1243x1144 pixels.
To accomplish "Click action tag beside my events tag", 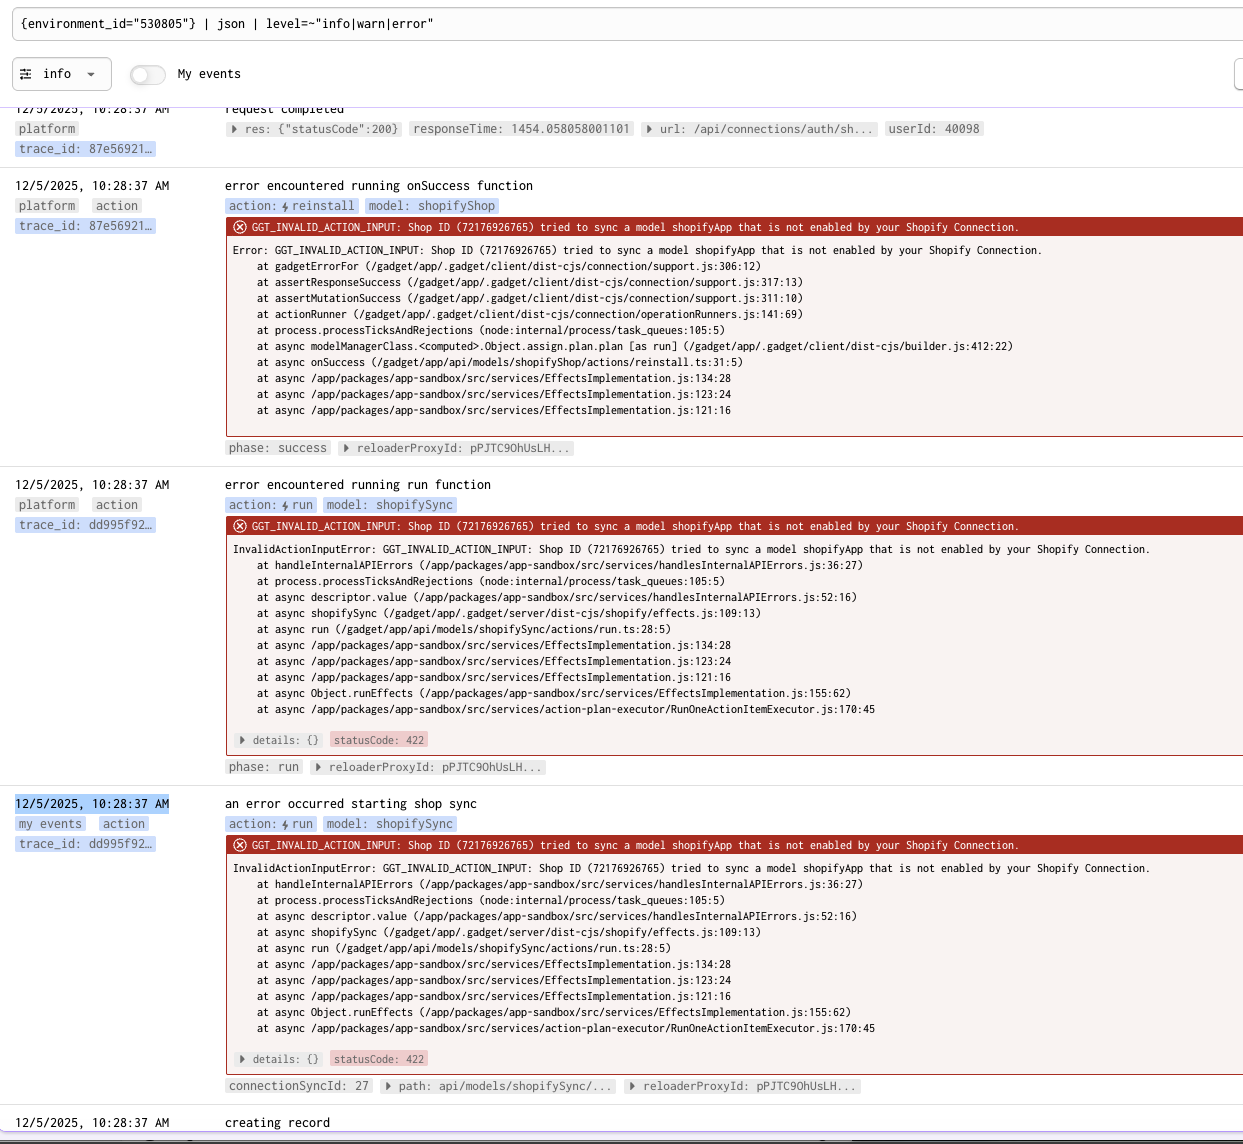I will click(x=124, y=824).
